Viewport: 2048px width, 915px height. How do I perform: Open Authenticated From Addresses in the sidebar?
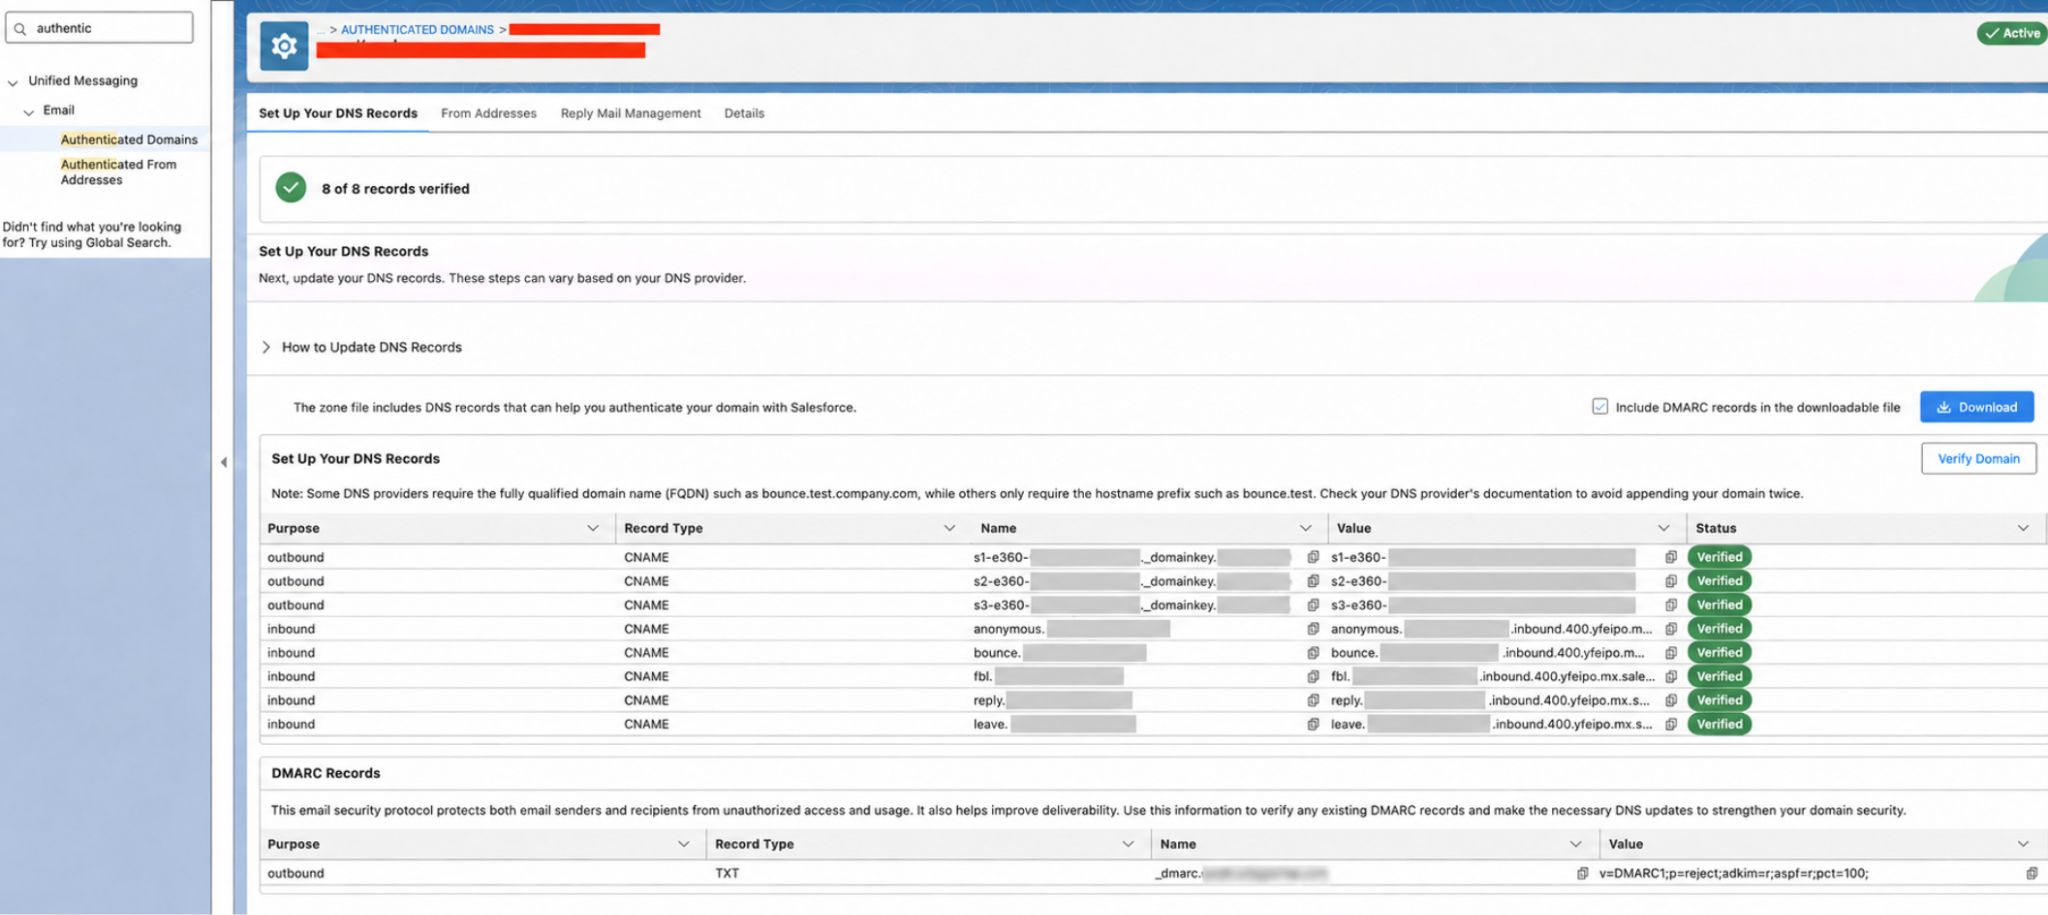click(118, 172)
